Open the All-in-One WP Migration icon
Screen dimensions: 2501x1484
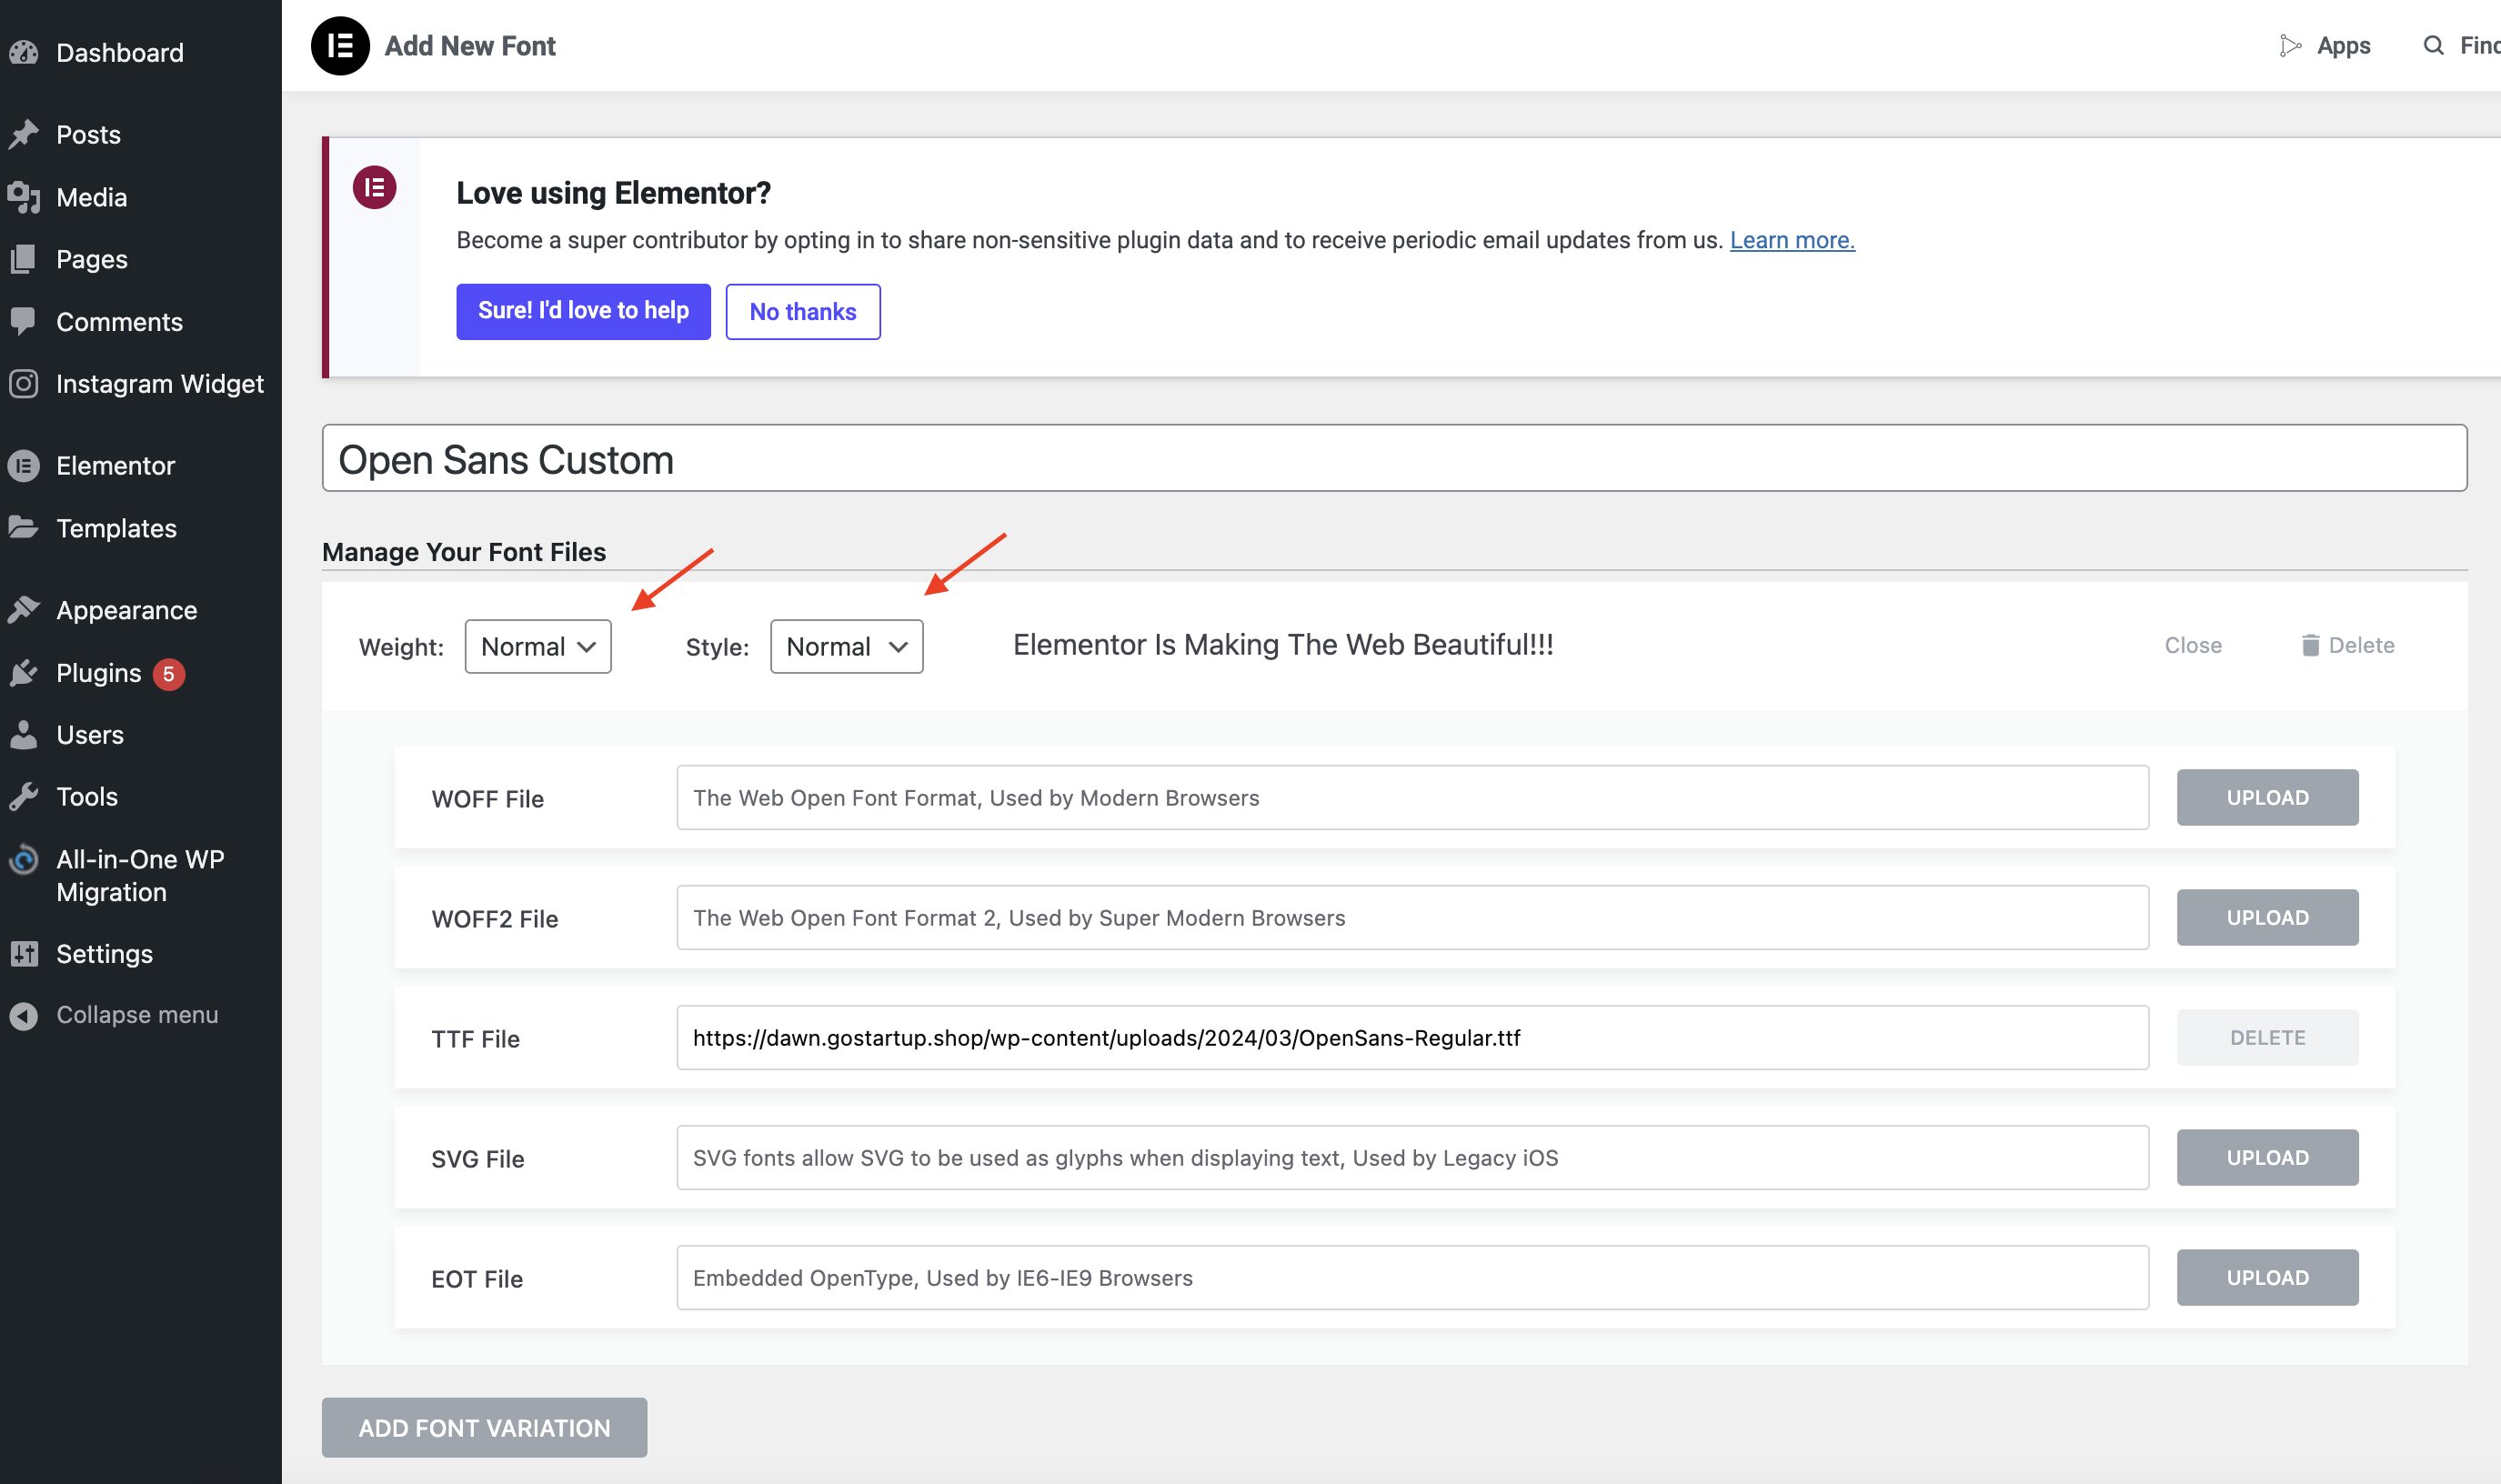(24, 860)
